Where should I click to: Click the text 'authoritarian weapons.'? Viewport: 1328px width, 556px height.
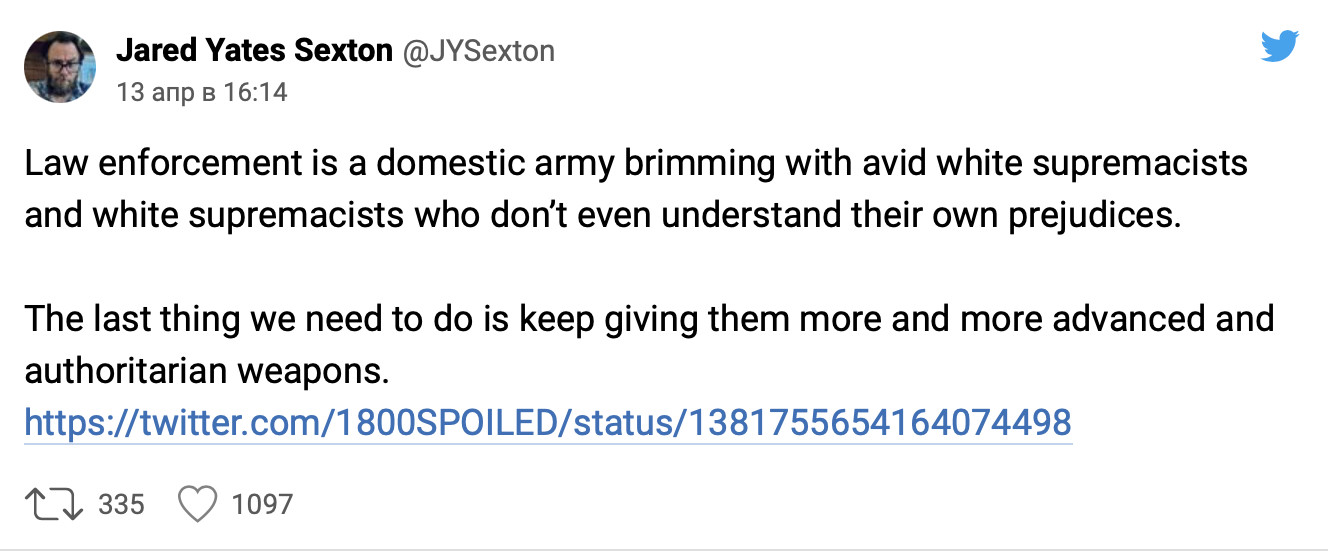[x=205, y=371]
